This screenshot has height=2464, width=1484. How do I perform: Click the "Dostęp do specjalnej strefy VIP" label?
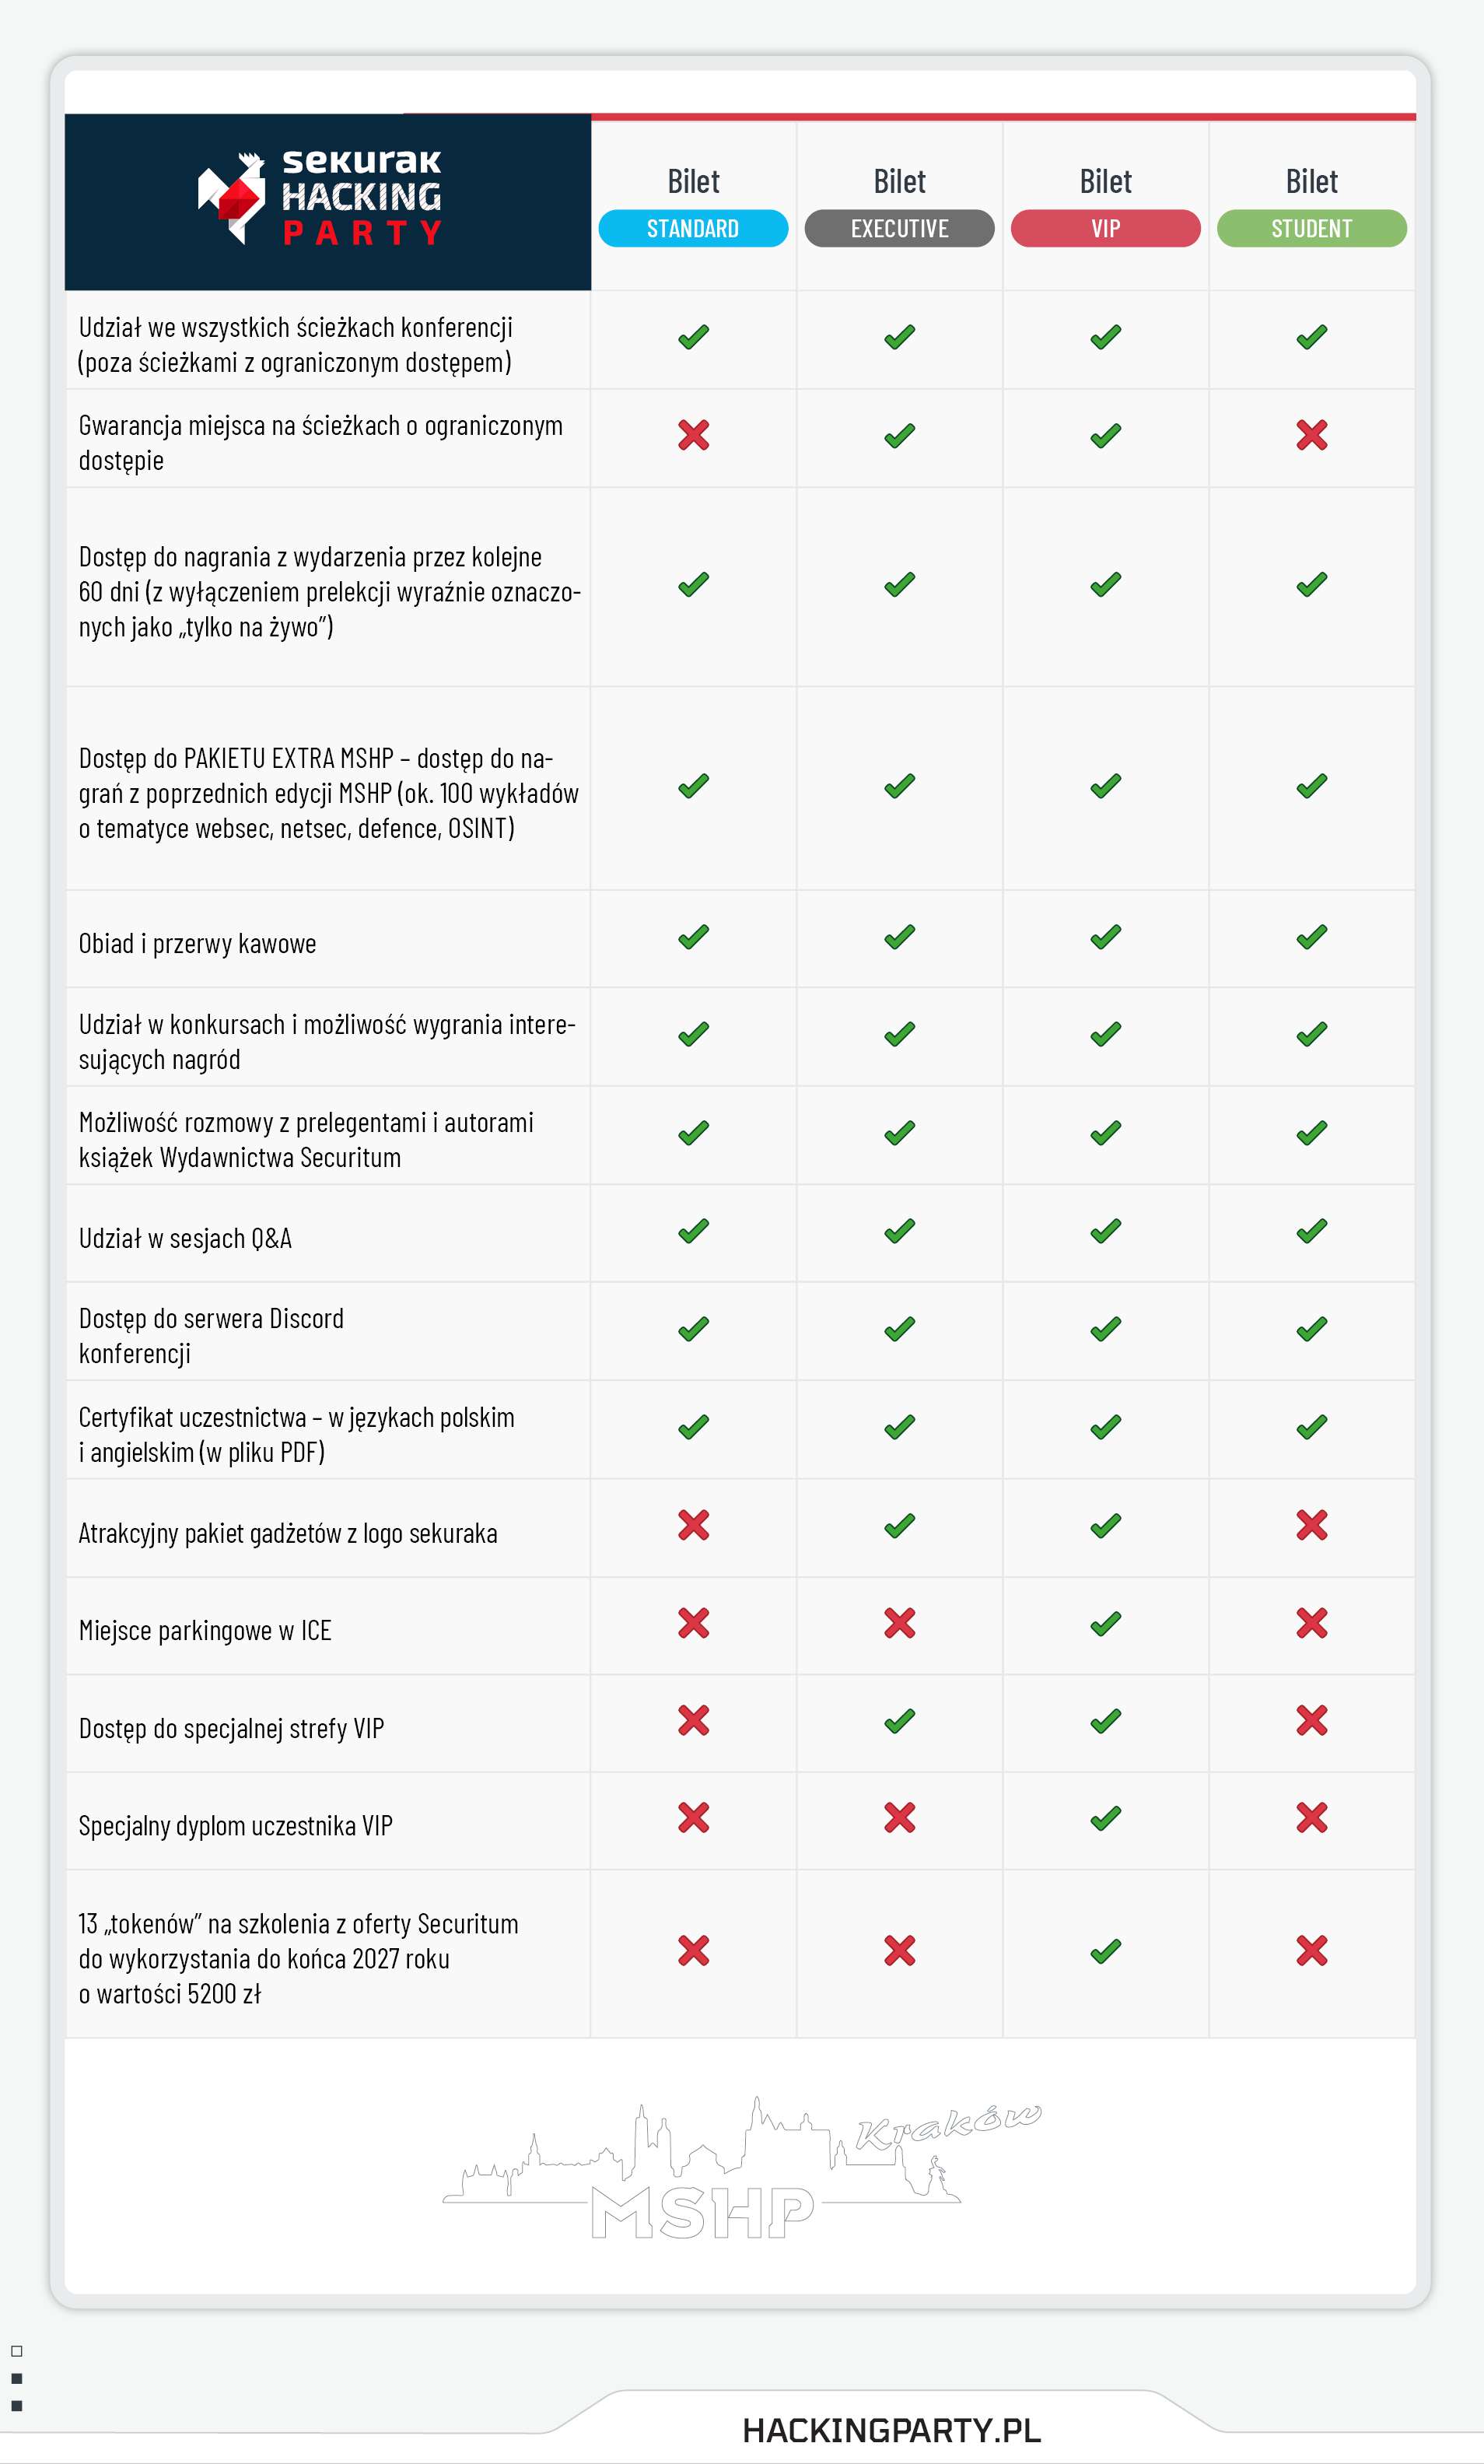[x=231, y=1728]
